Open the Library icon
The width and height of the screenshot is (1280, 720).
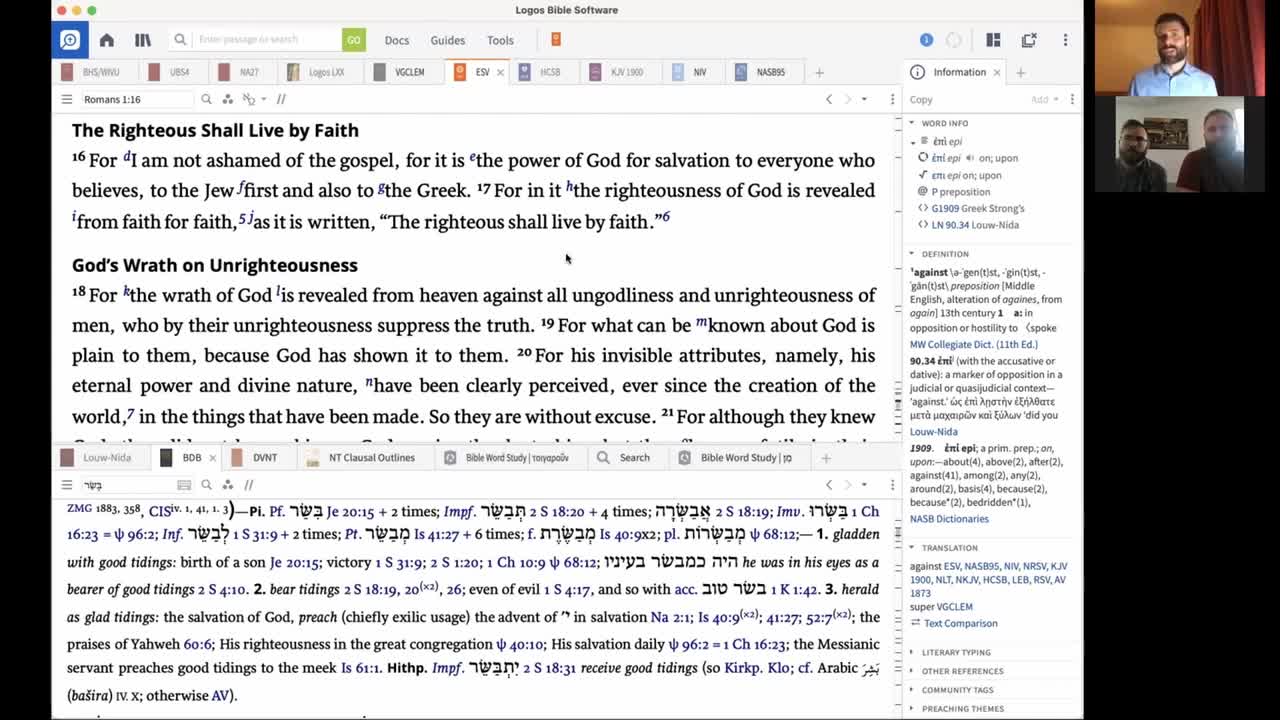pos(143,40)
